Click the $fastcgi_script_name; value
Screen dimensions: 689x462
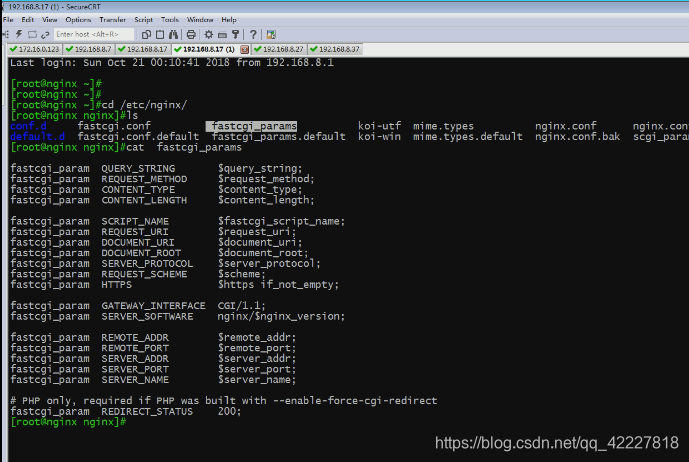pos(282,221)
